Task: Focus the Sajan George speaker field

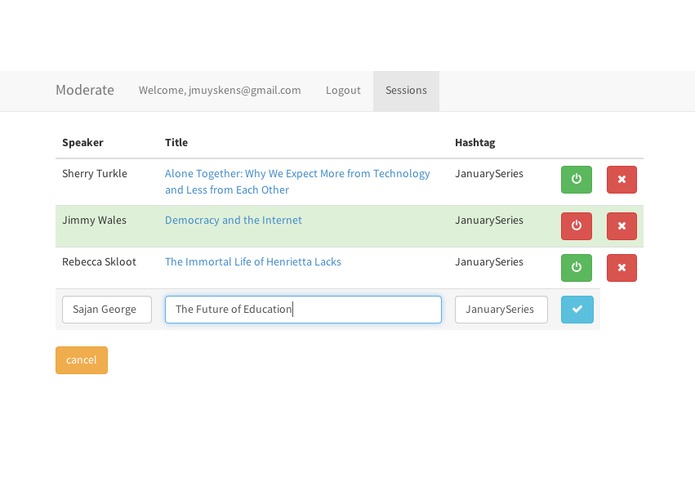Action: tap(107, 309)
